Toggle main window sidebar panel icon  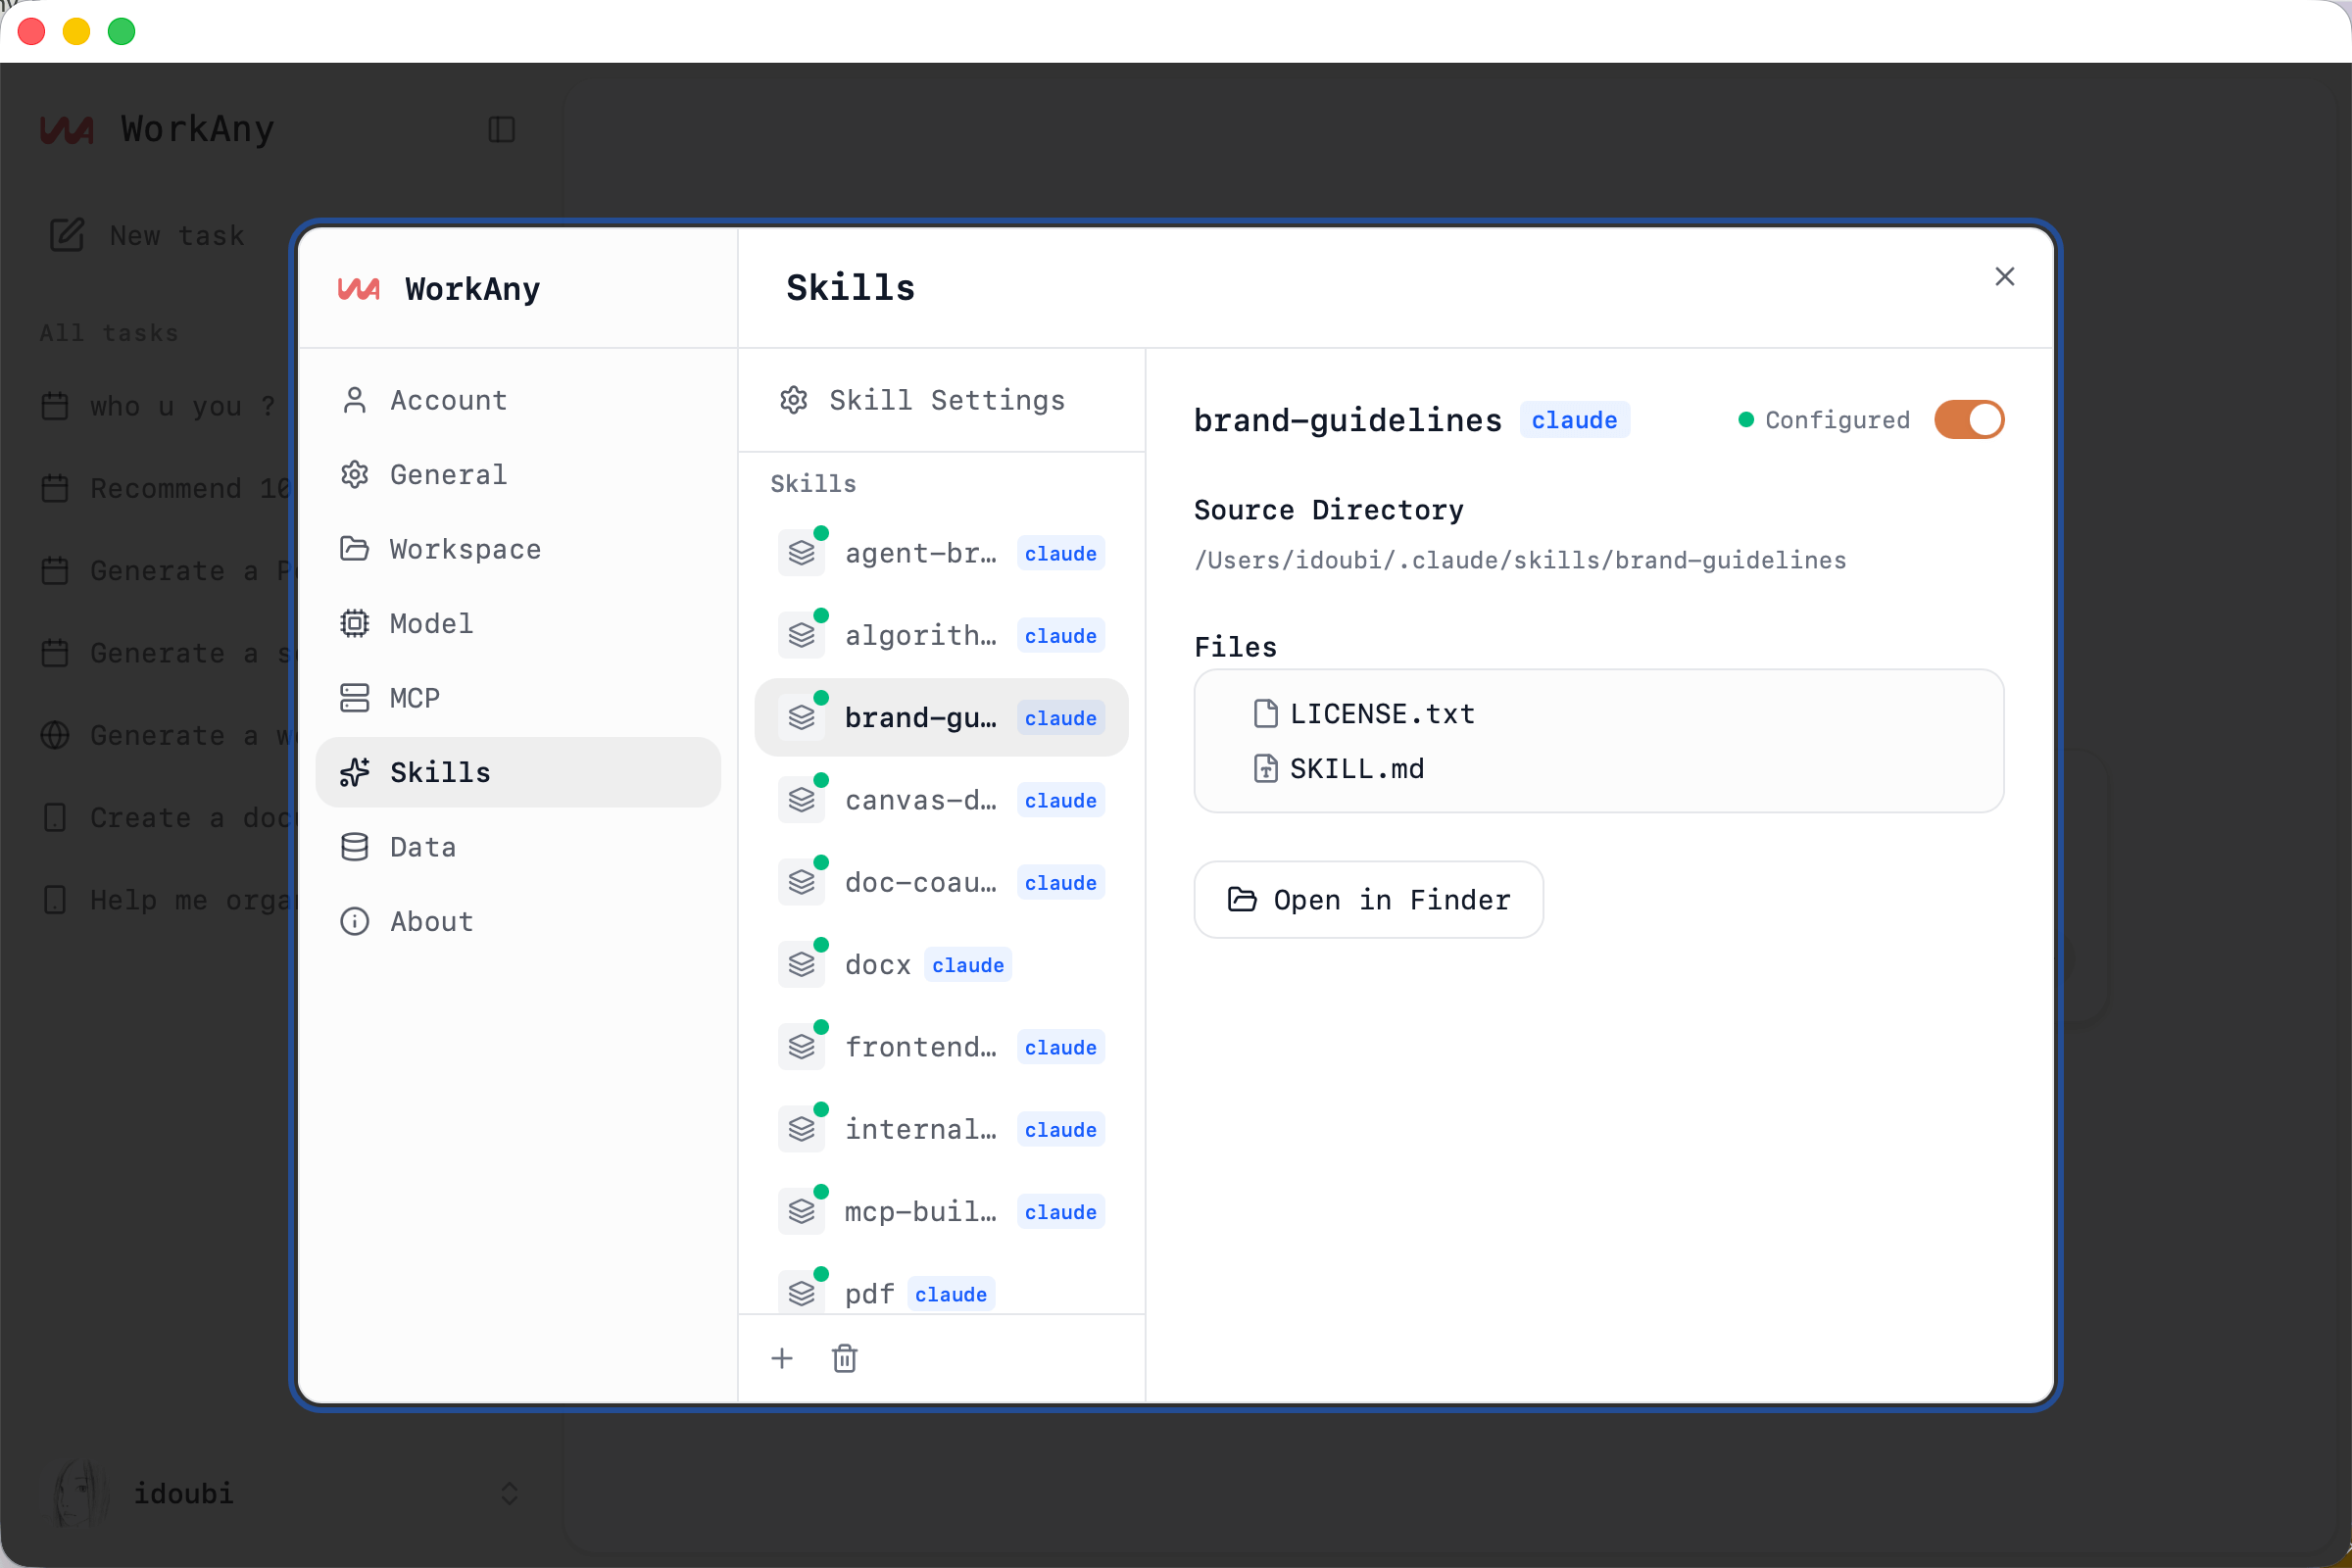(501, 130)
